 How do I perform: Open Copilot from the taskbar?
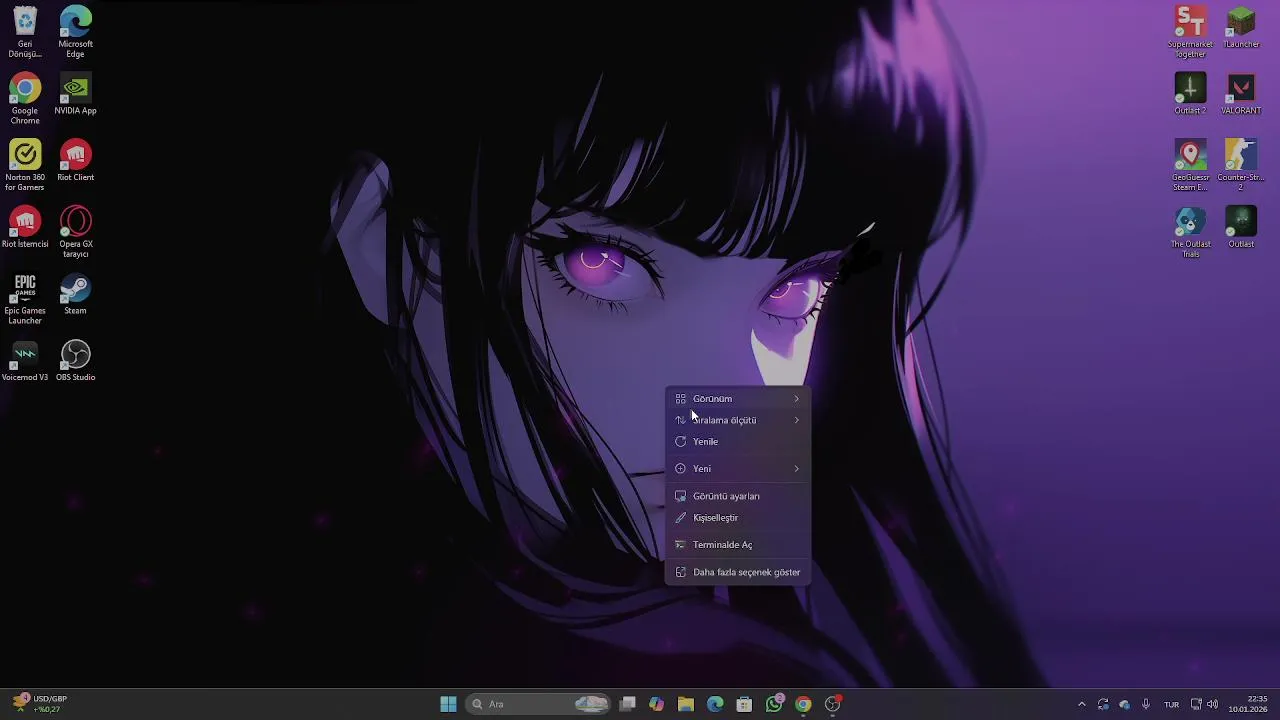pyautogui.click(x=656, y=704)
